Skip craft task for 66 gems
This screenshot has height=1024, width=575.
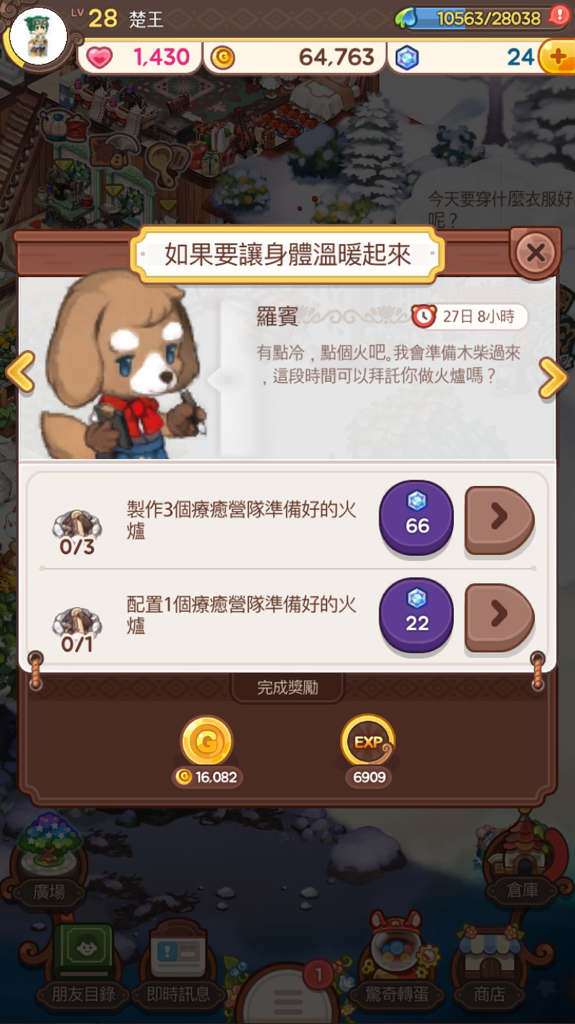[x=416, y=517]
